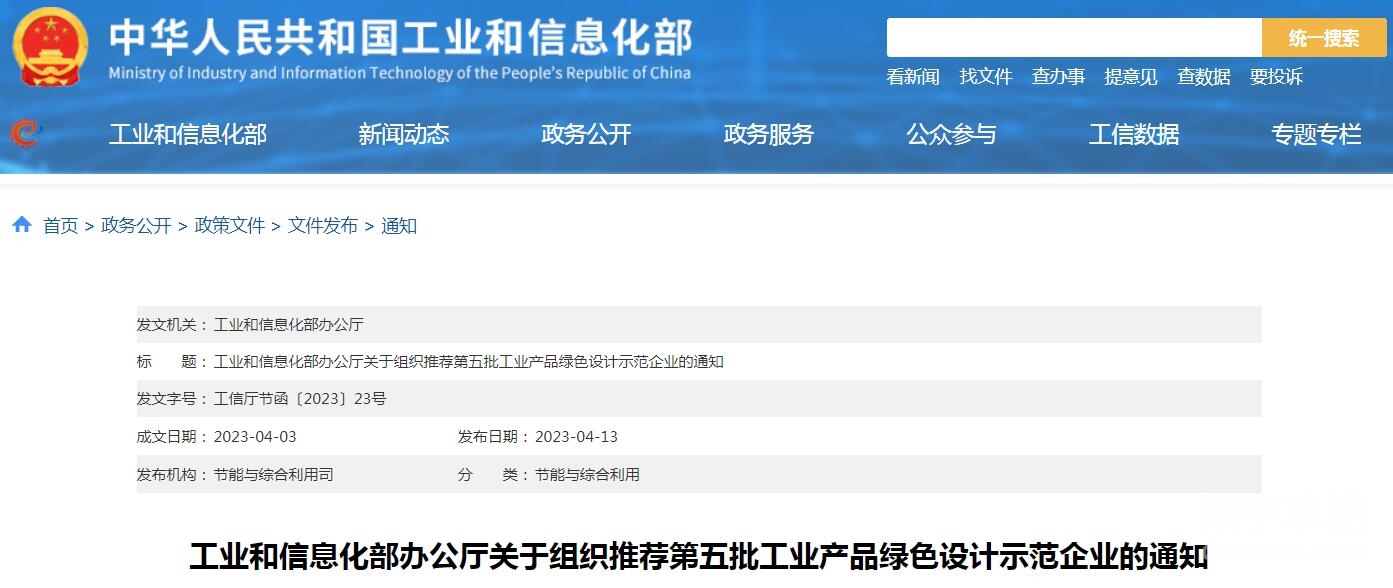
Task: Open the 提意见 quick link
Action: point(1131,77)
